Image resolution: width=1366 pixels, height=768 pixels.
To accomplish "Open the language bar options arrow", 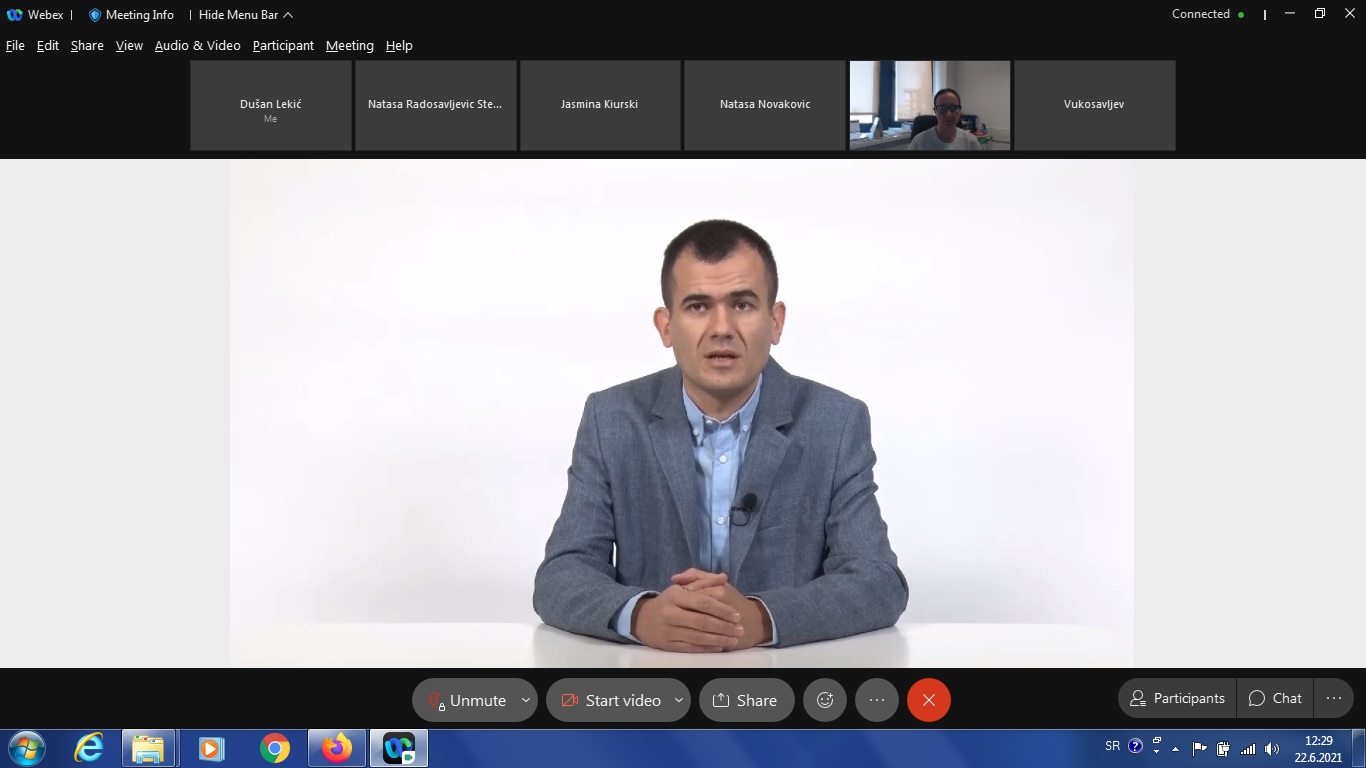I will click(1157, 751).
